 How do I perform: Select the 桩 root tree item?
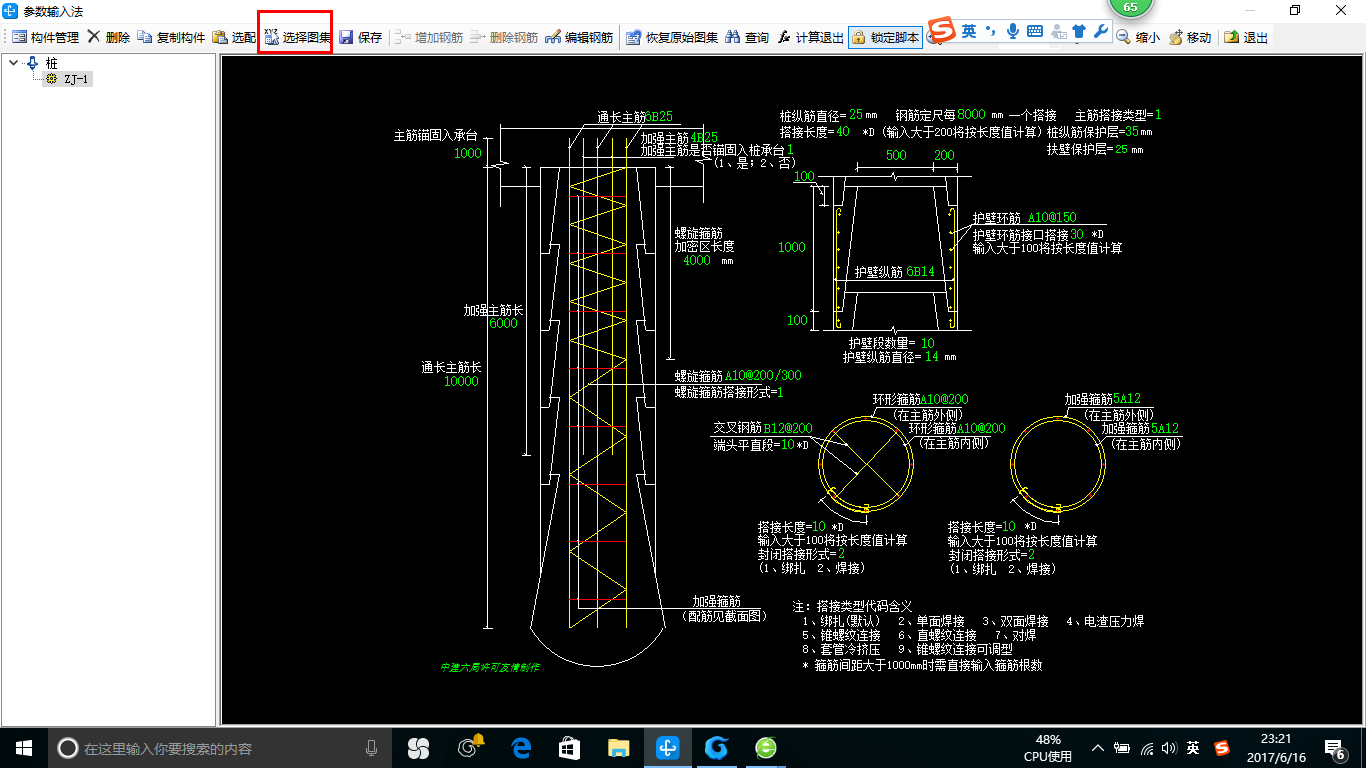[x=51, y=63]
